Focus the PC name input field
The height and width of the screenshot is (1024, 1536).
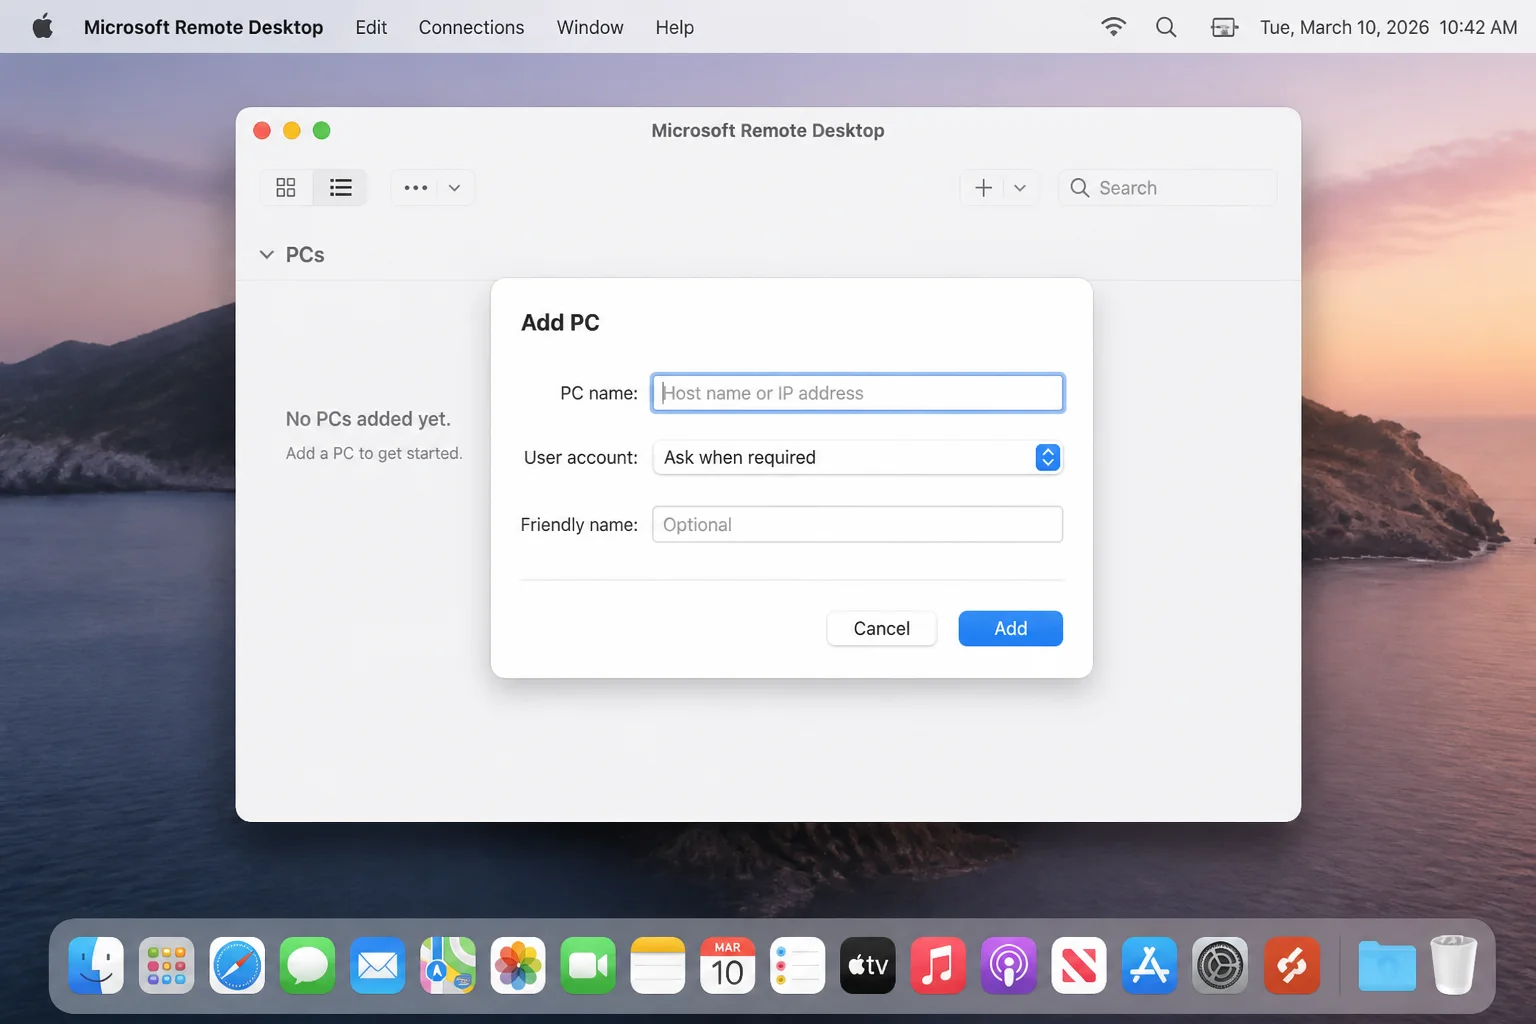tap(857, 393)
